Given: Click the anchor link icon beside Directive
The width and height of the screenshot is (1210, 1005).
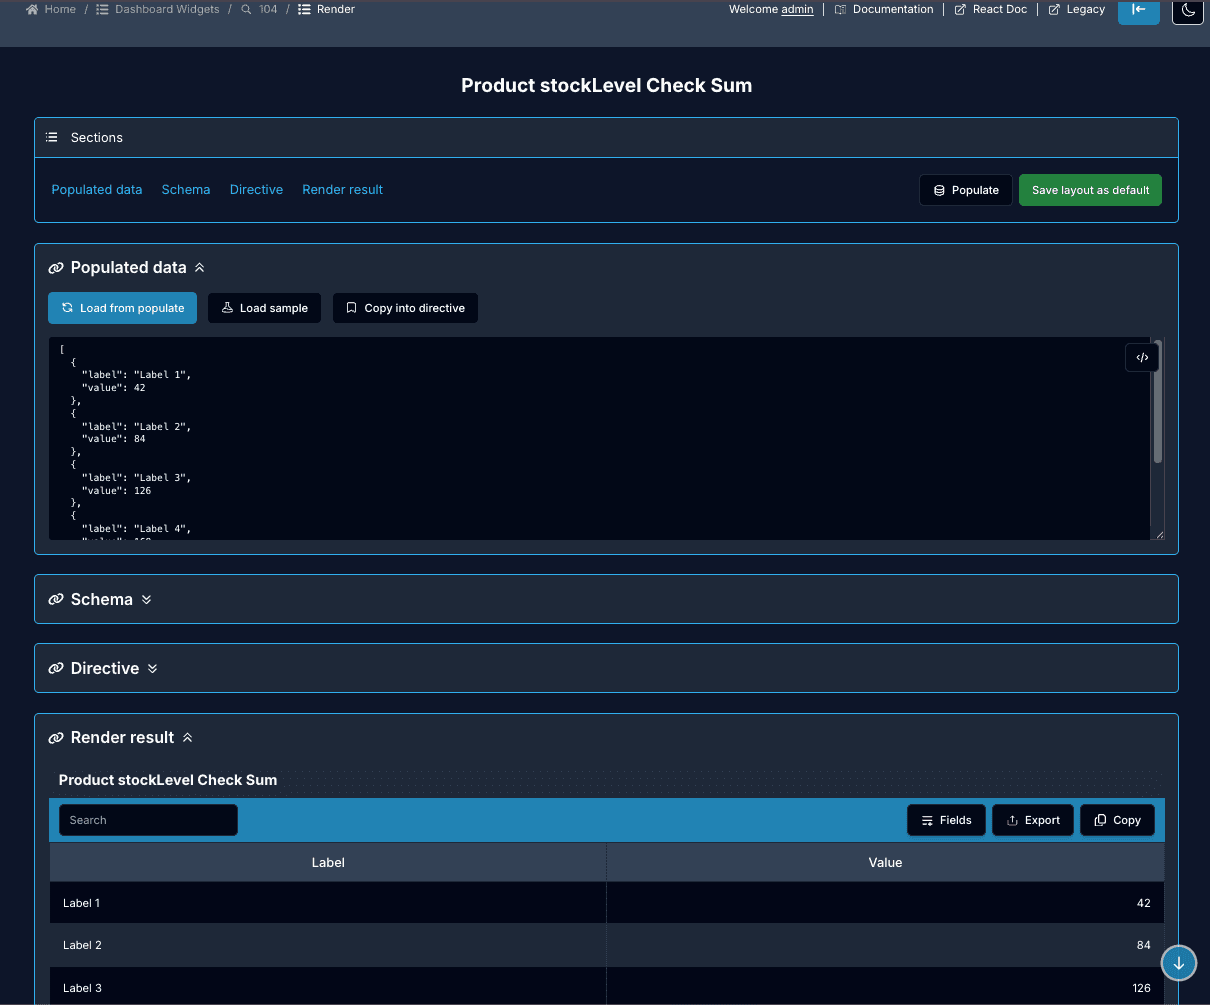Looking at the screenshot, I should coord(56,669).
